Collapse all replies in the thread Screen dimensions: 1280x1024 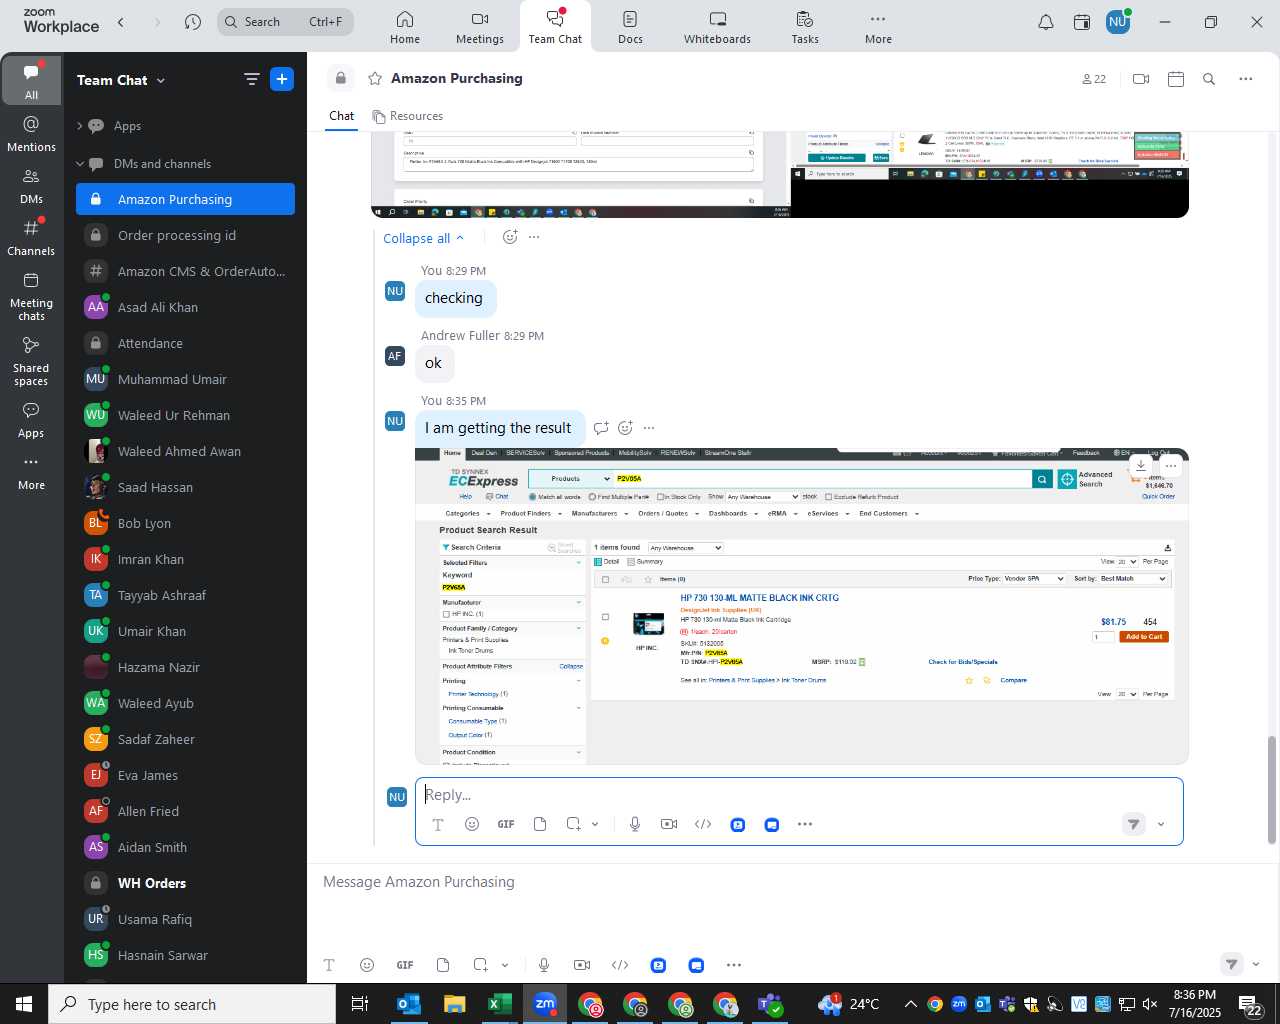click(x=424, y=238)
